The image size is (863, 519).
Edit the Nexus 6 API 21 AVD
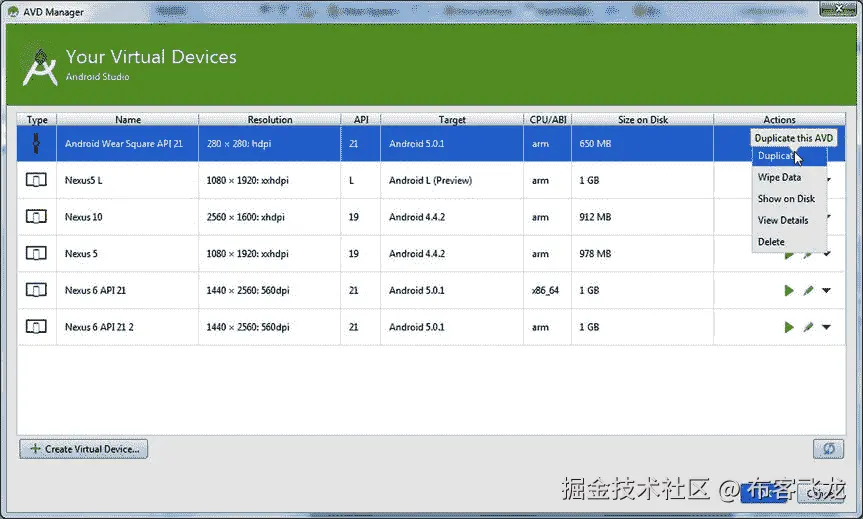808,291
